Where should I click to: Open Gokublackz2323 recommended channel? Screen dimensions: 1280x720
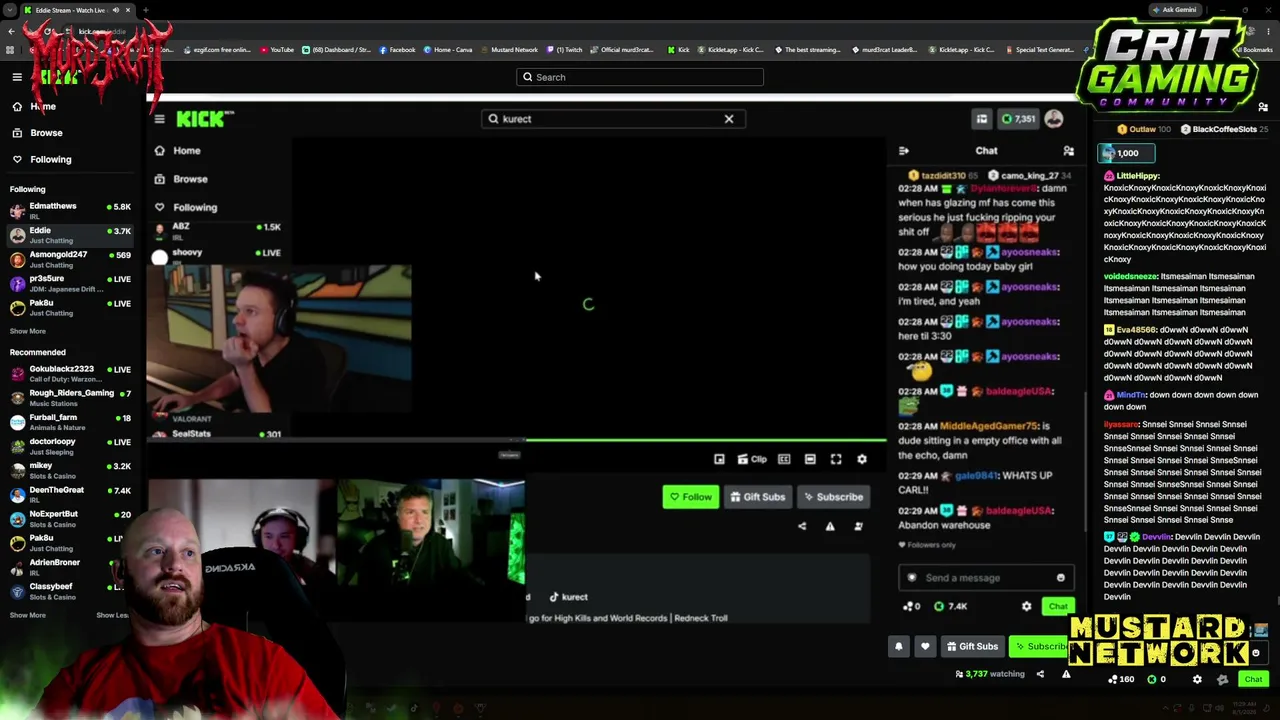click(x=70, y=373)
